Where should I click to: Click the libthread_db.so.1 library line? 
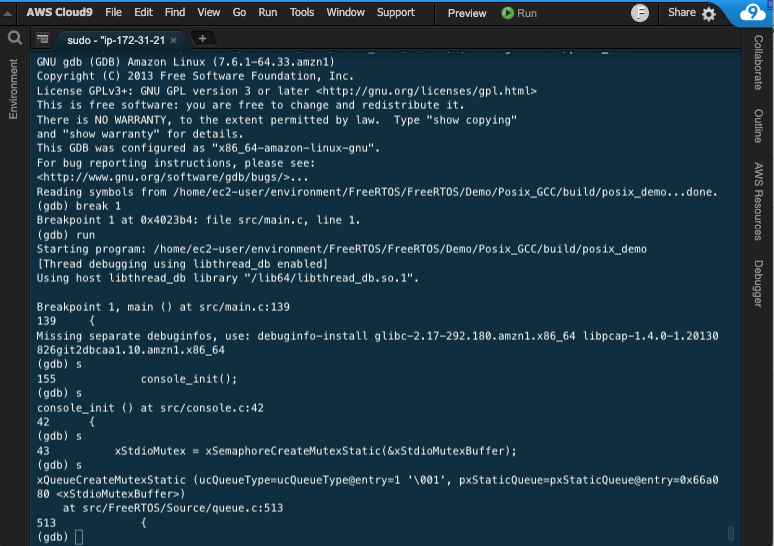pyautogui.click(x=228, y=278)
